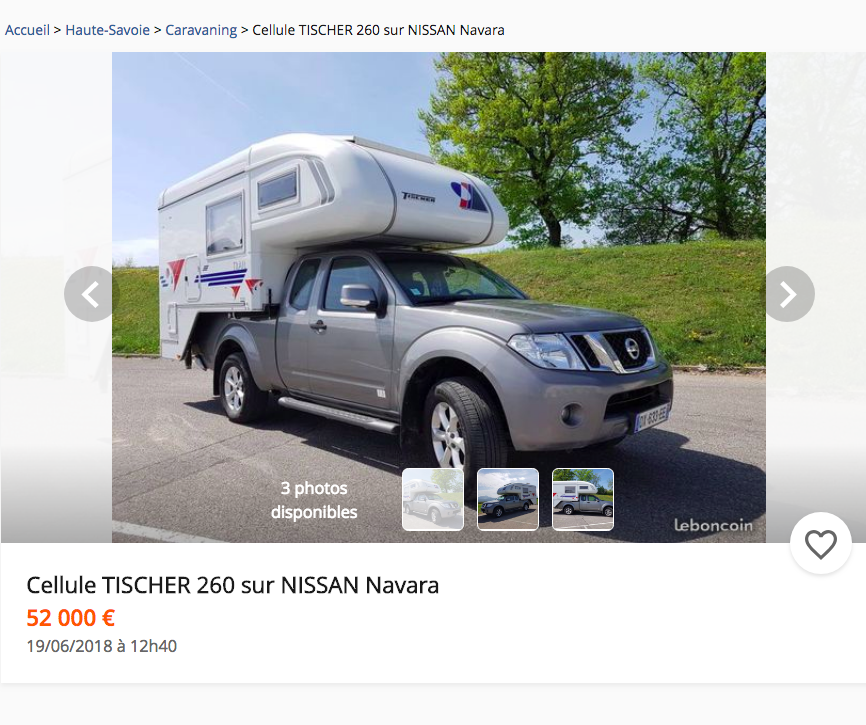Select the first faded front-view thumbnail

pos(432,499)
